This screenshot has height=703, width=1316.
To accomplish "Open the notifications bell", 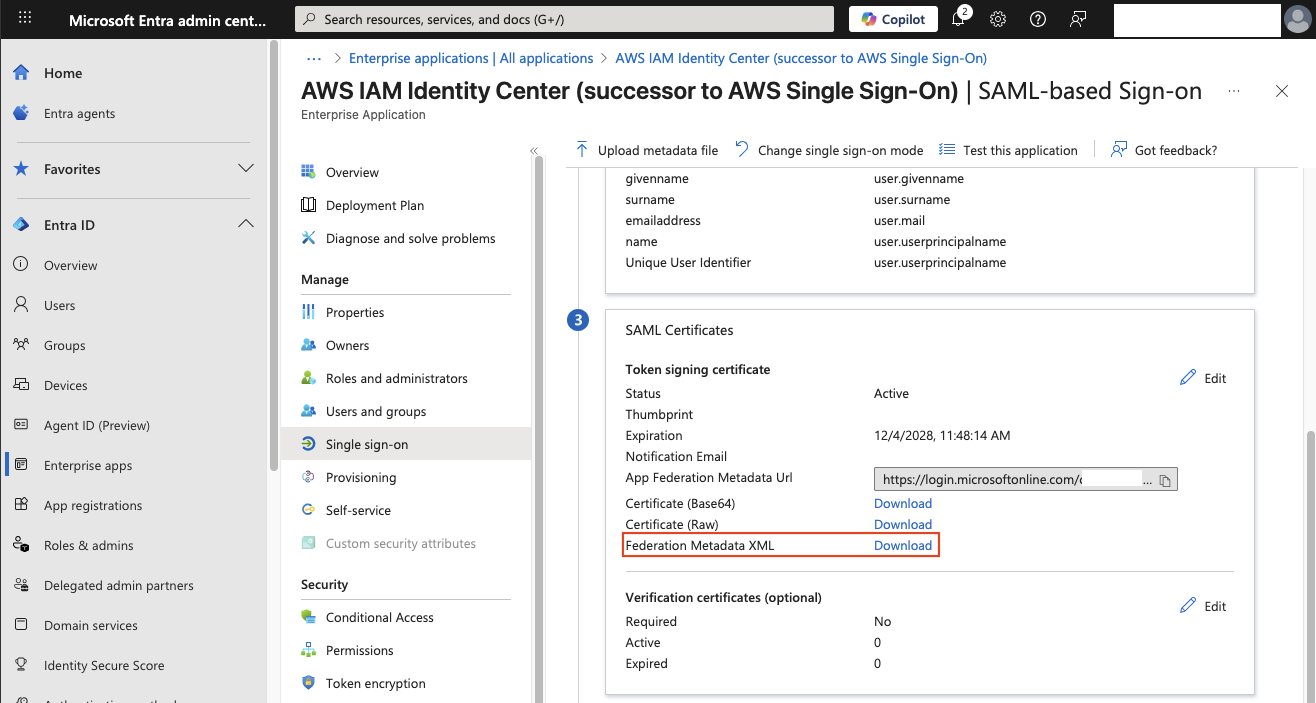I will 958,19.
